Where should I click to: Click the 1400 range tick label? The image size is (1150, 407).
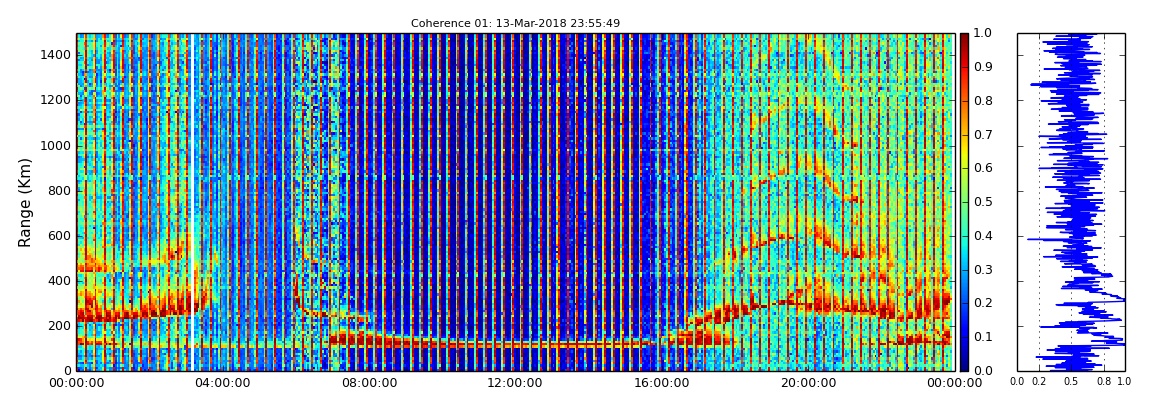click(57, 55)
